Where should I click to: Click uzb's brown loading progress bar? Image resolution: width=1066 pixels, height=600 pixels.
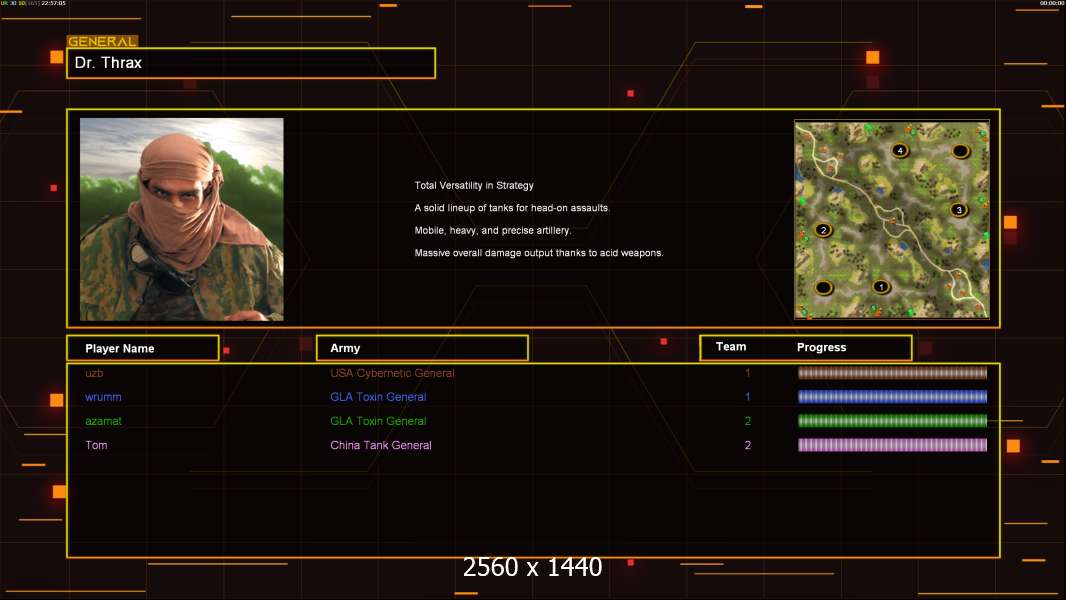click(x=892, y=372)
